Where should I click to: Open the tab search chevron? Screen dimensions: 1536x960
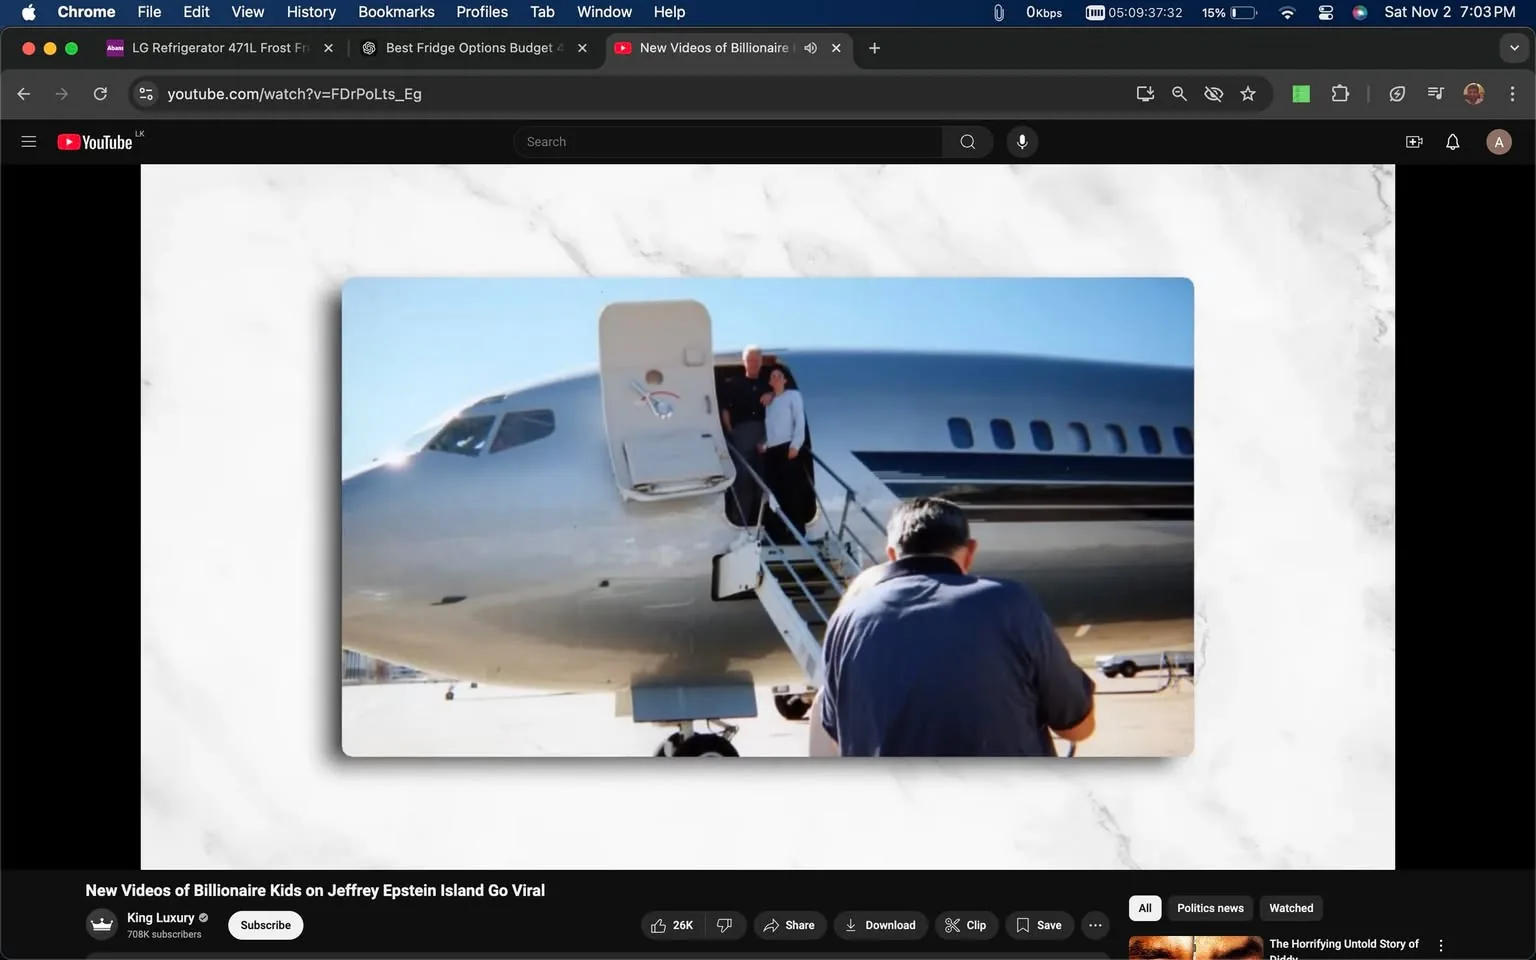pyautogui.click(x=1513, y=47)
